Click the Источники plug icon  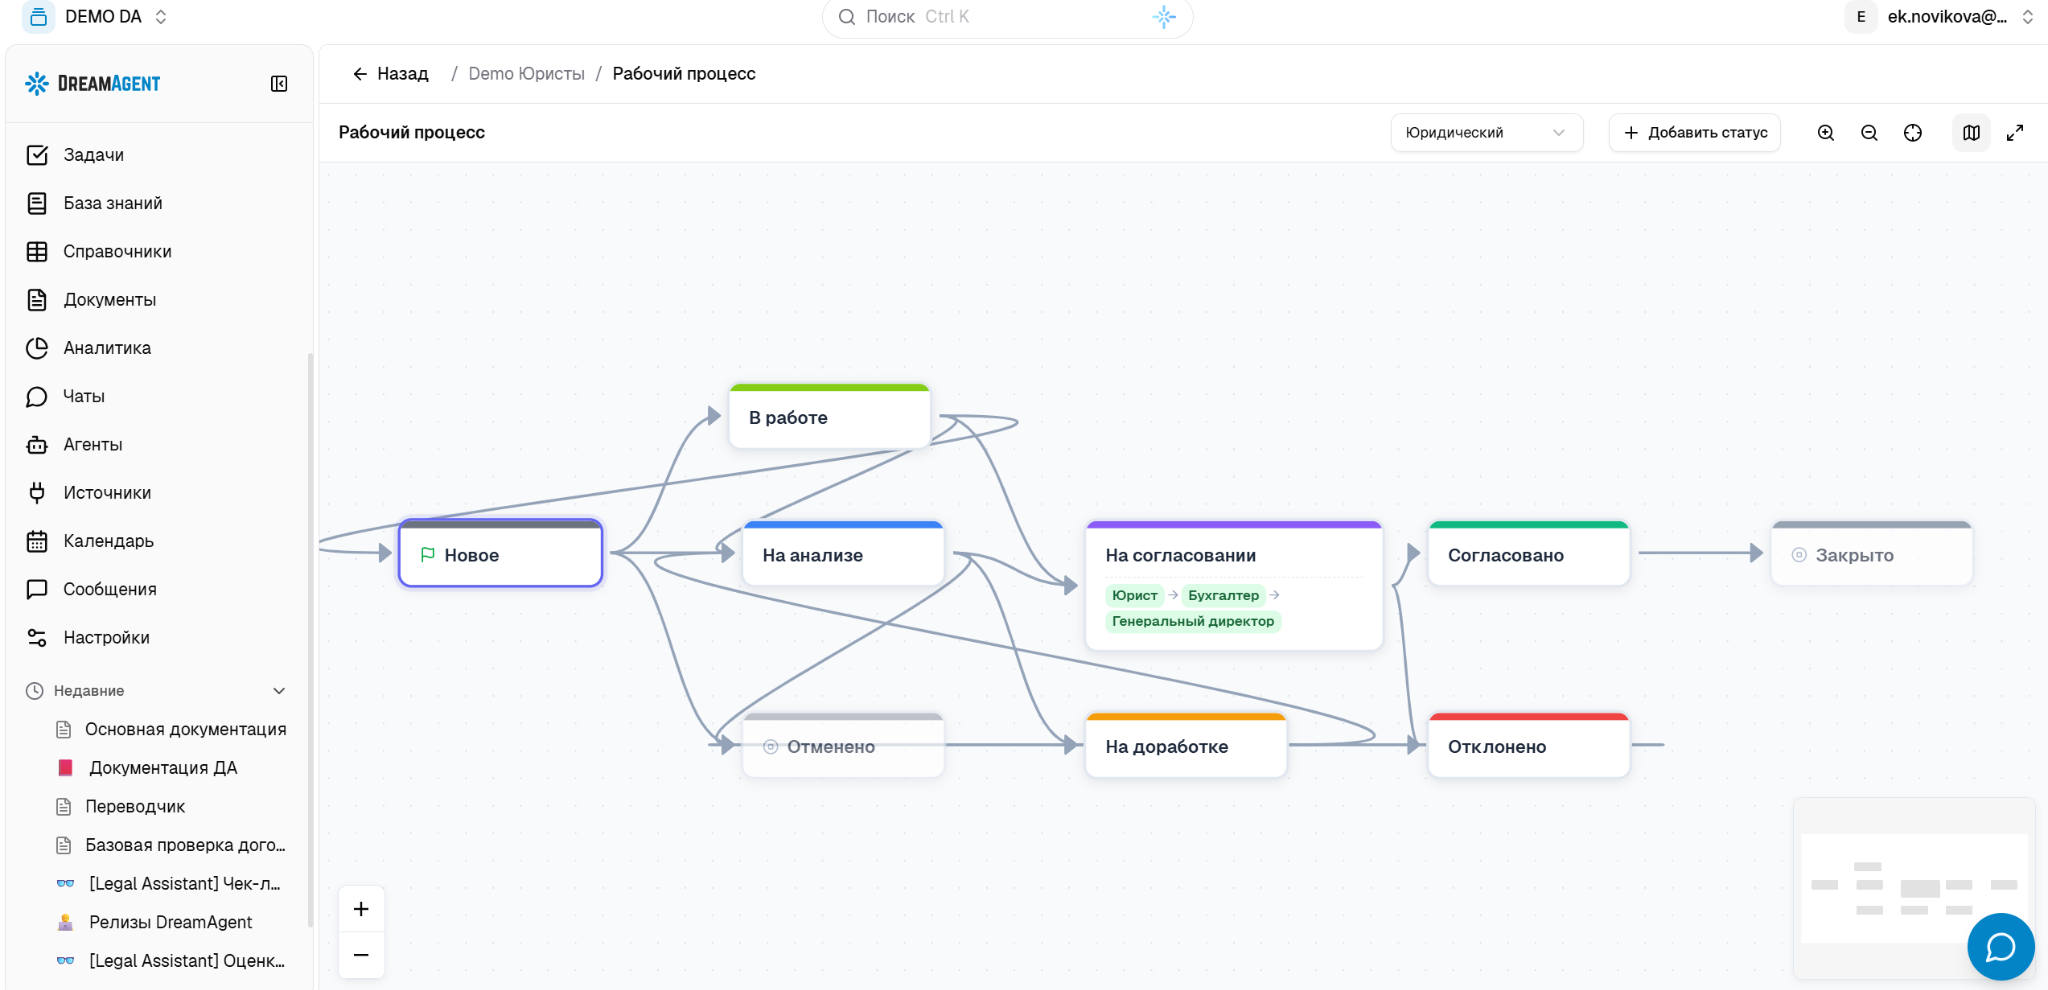point(37,493)
